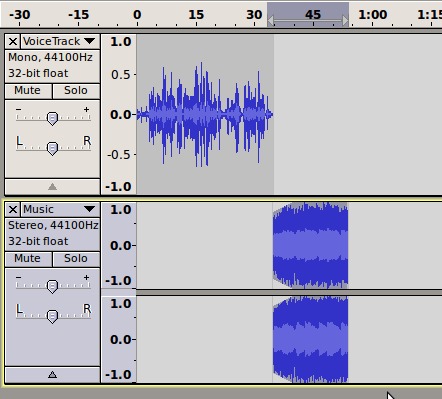Click the Music upper channel vertical scale
This screenshot has height=399, width=442.
pos(119,245)
